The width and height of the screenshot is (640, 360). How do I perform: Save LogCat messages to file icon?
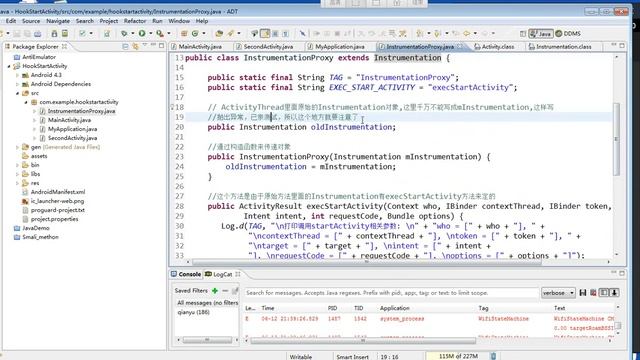coord(583,293)
